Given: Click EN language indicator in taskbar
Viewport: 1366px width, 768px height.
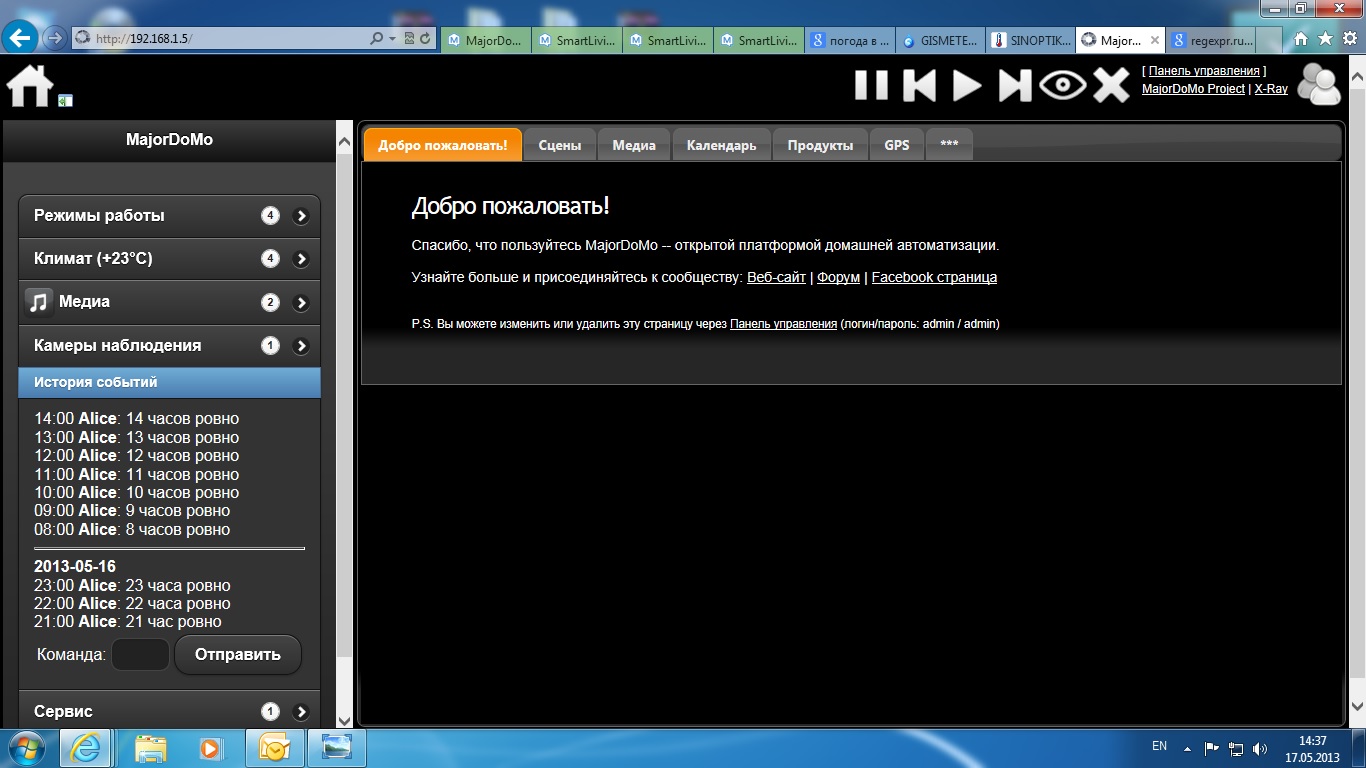Looking at the screenshot, I should (x=1159, y=746).
